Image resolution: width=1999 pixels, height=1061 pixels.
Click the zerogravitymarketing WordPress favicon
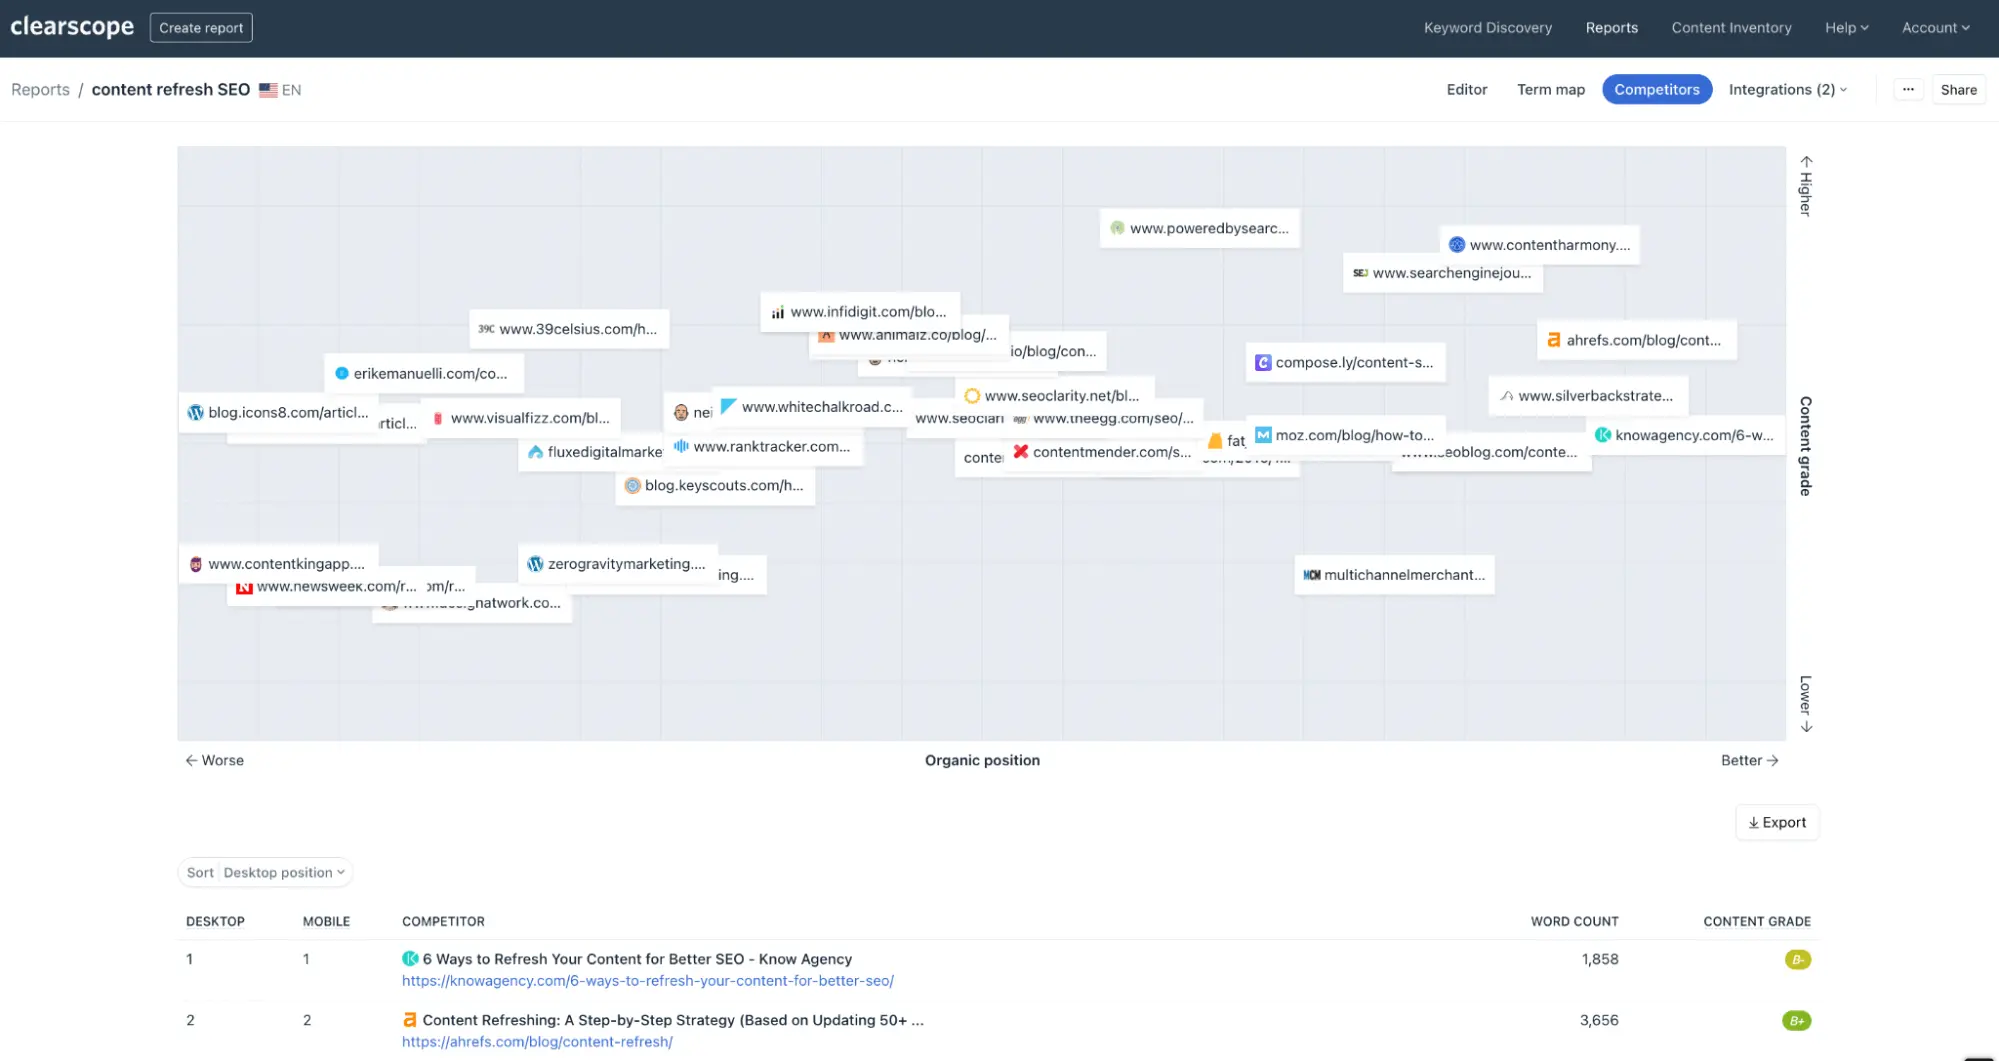[x=536, y=564]
